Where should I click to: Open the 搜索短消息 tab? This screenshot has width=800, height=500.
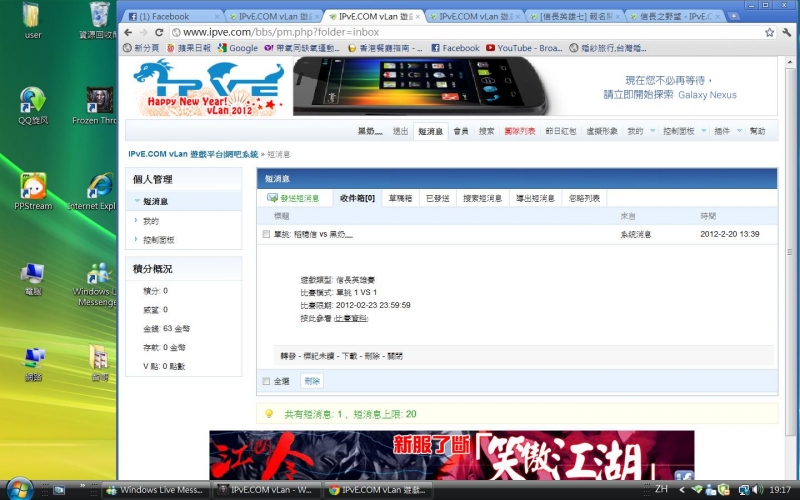click(482, 198)
